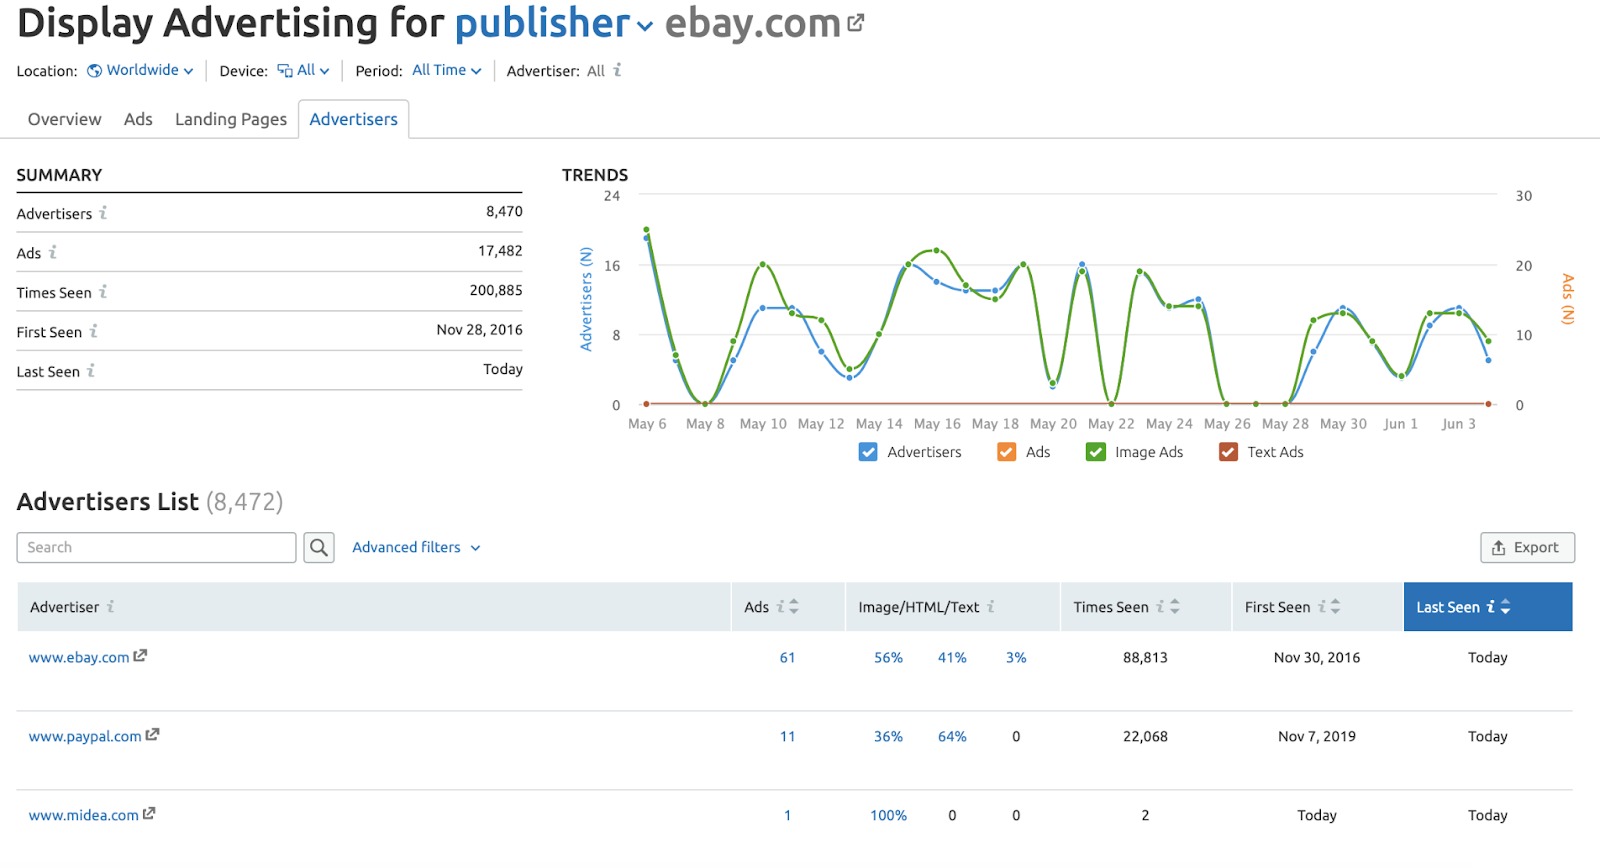1600x868 pixels.
Task: Toggle Image Ads checkbox in chart legend
Action: [1096, 452]
